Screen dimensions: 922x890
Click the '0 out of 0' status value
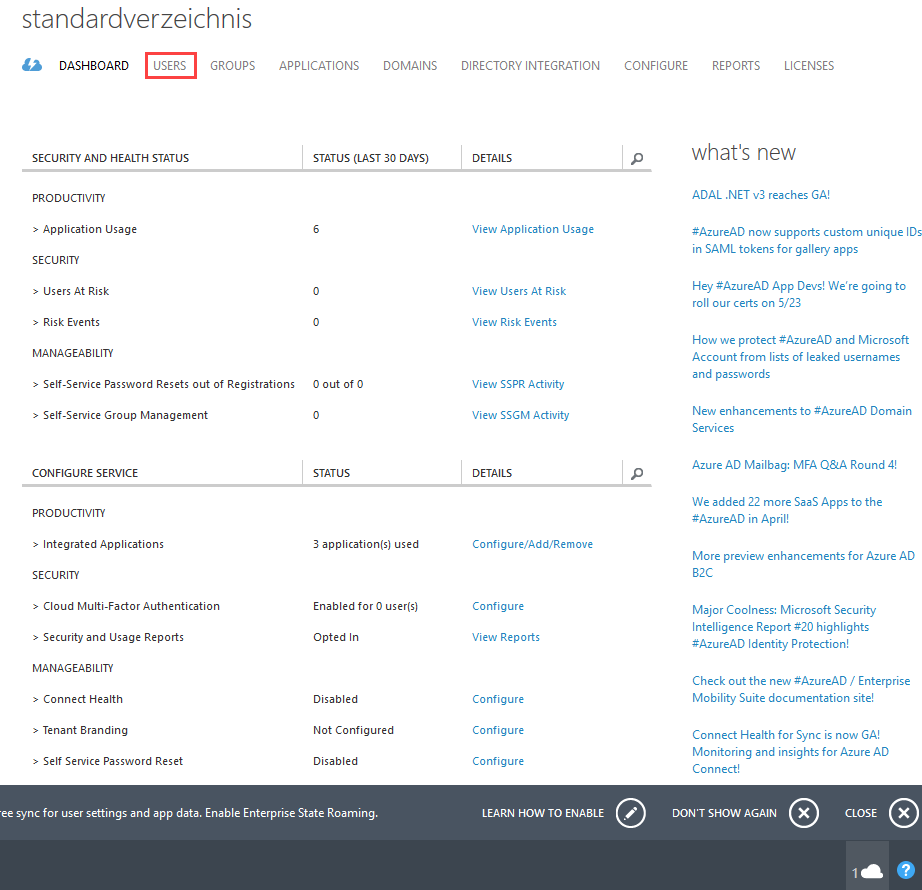338,384
